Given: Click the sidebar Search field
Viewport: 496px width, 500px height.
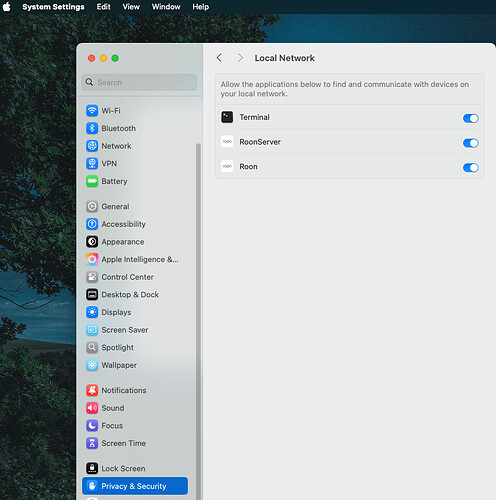Looking at the screenshot, I should 139,82.
